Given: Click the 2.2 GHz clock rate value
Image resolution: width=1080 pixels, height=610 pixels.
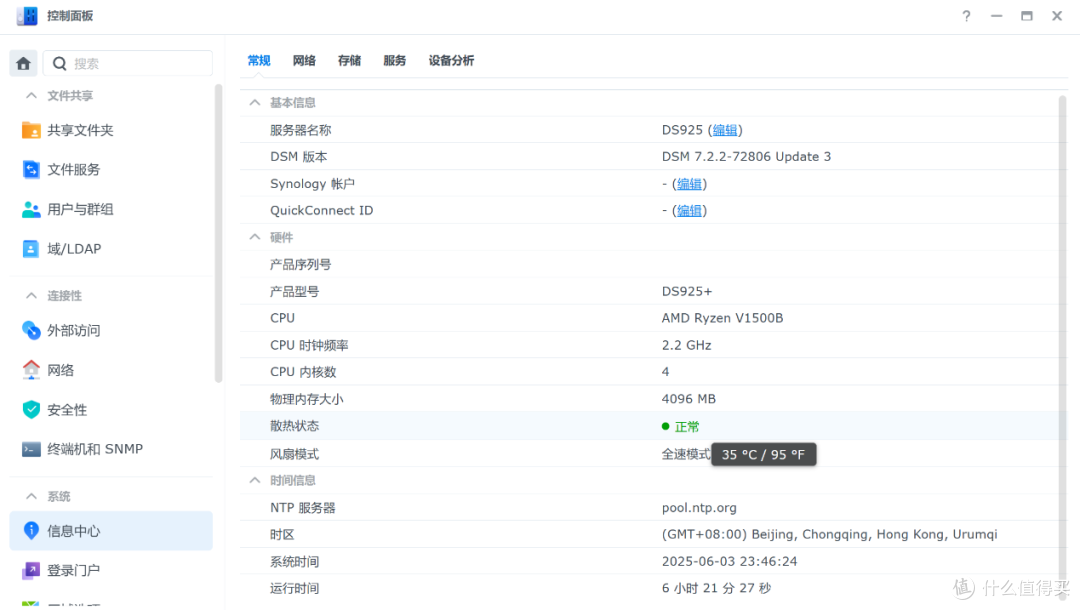Looking at the screenshot, I should 686,345.
